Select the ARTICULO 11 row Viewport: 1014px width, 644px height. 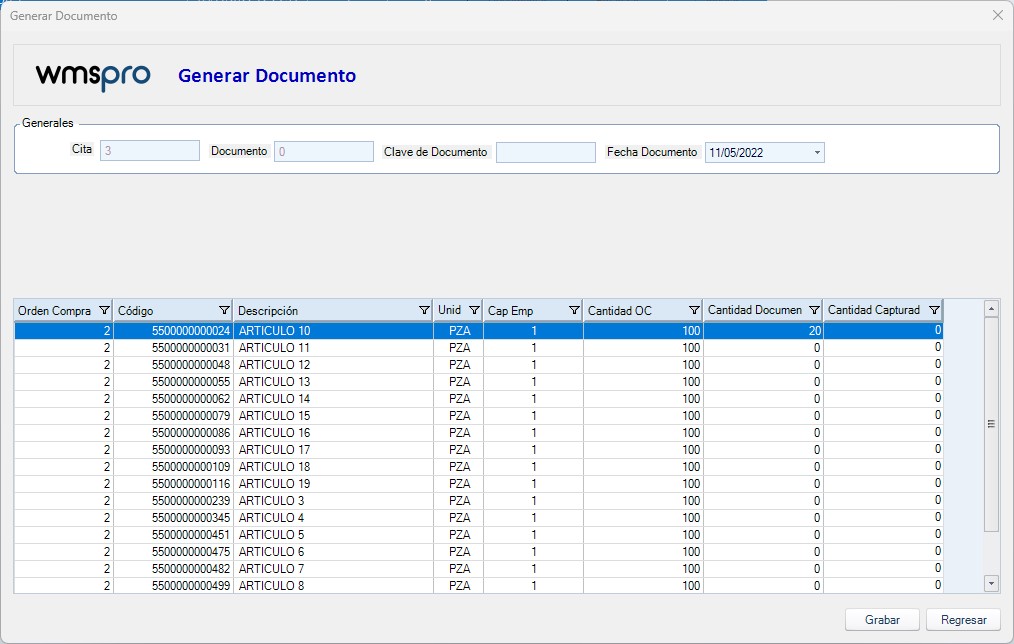pos(479,348)
